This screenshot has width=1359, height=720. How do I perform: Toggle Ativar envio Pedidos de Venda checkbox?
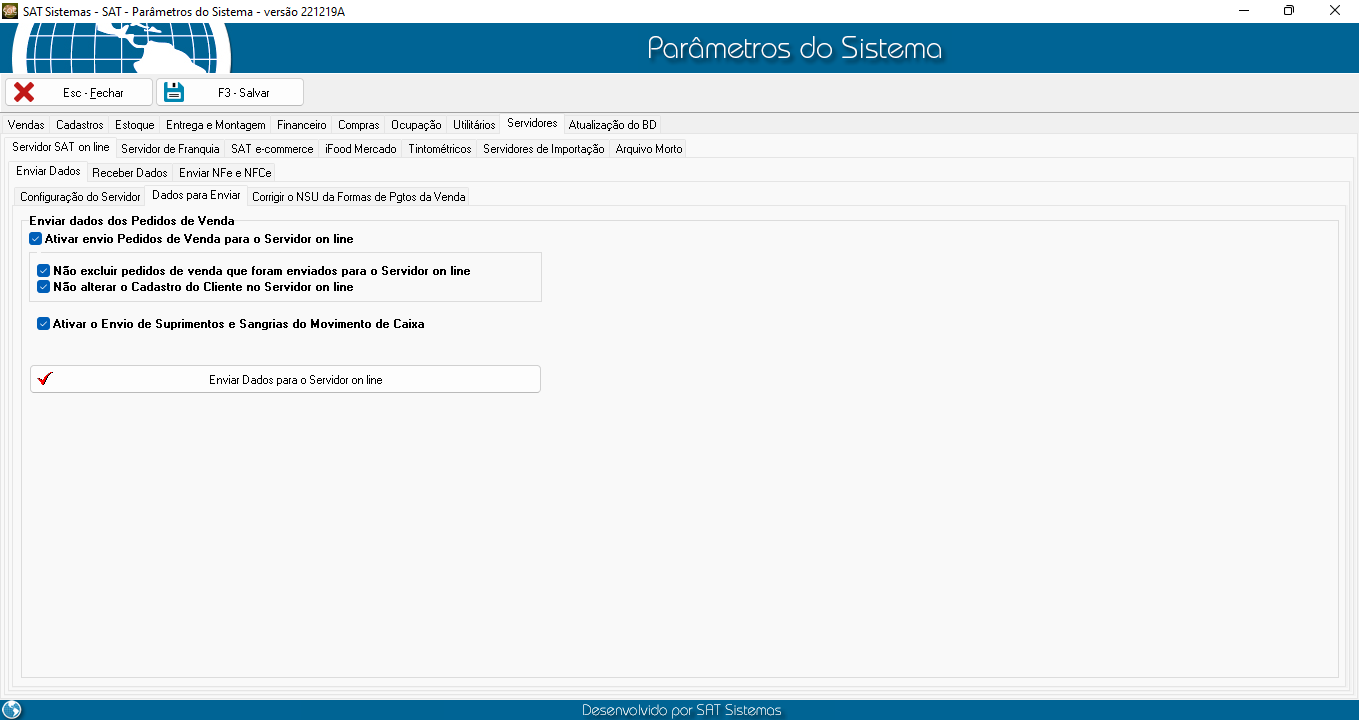pyautogui.click(x=36, y=239)
